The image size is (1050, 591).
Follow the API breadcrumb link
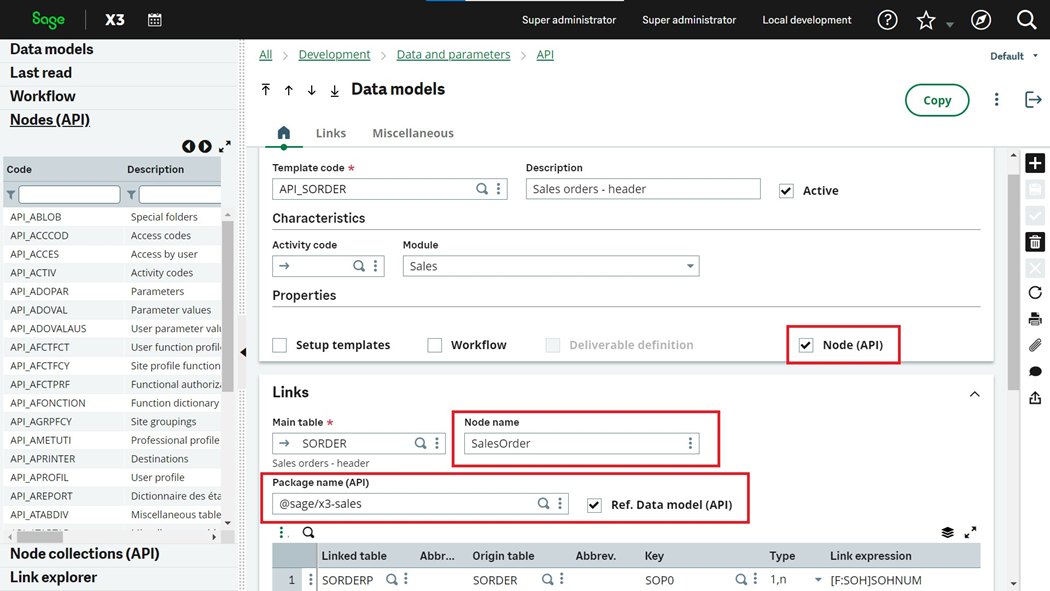[x=545, y=55]
